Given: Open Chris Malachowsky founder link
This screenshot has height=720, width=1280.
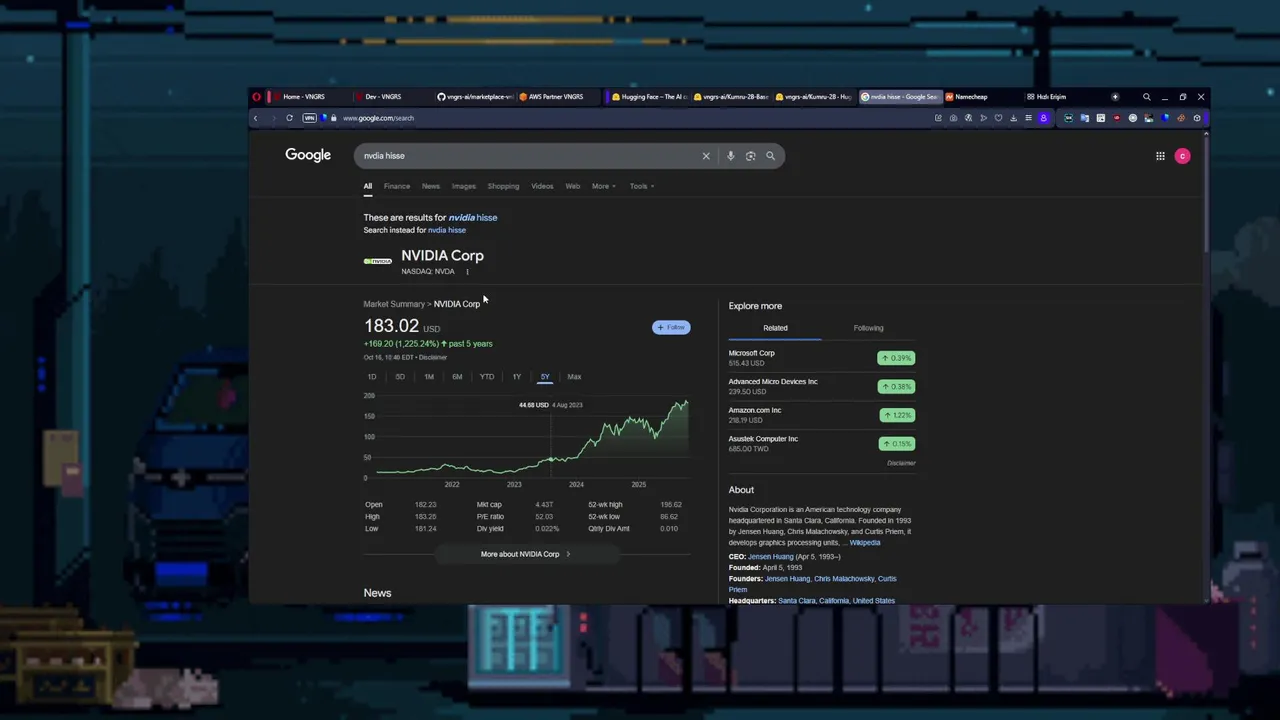Looking at the screenshot, I should pos(845,579).
